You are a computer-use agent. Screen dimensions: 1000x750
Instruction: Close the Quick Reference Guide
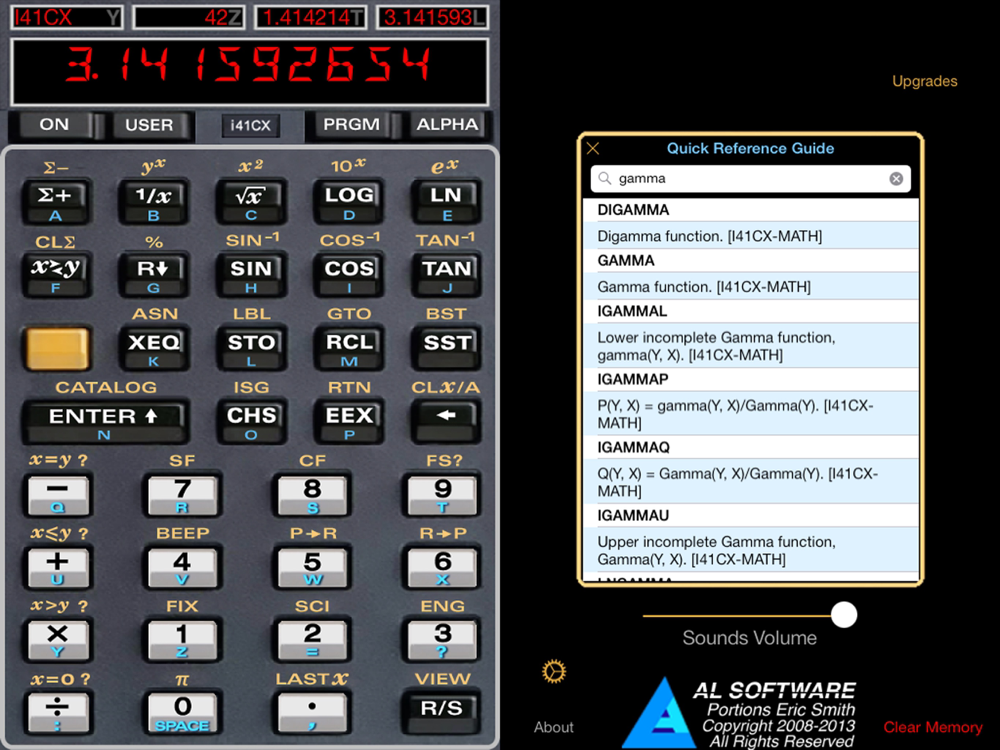pyautogui.click(x=593, y=149)
